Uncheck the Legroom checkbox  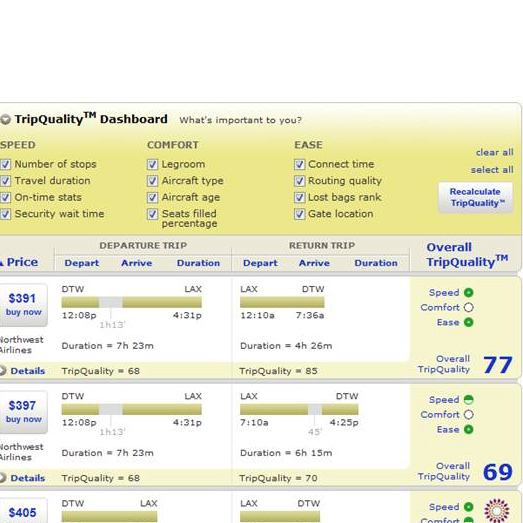point(152,164)
